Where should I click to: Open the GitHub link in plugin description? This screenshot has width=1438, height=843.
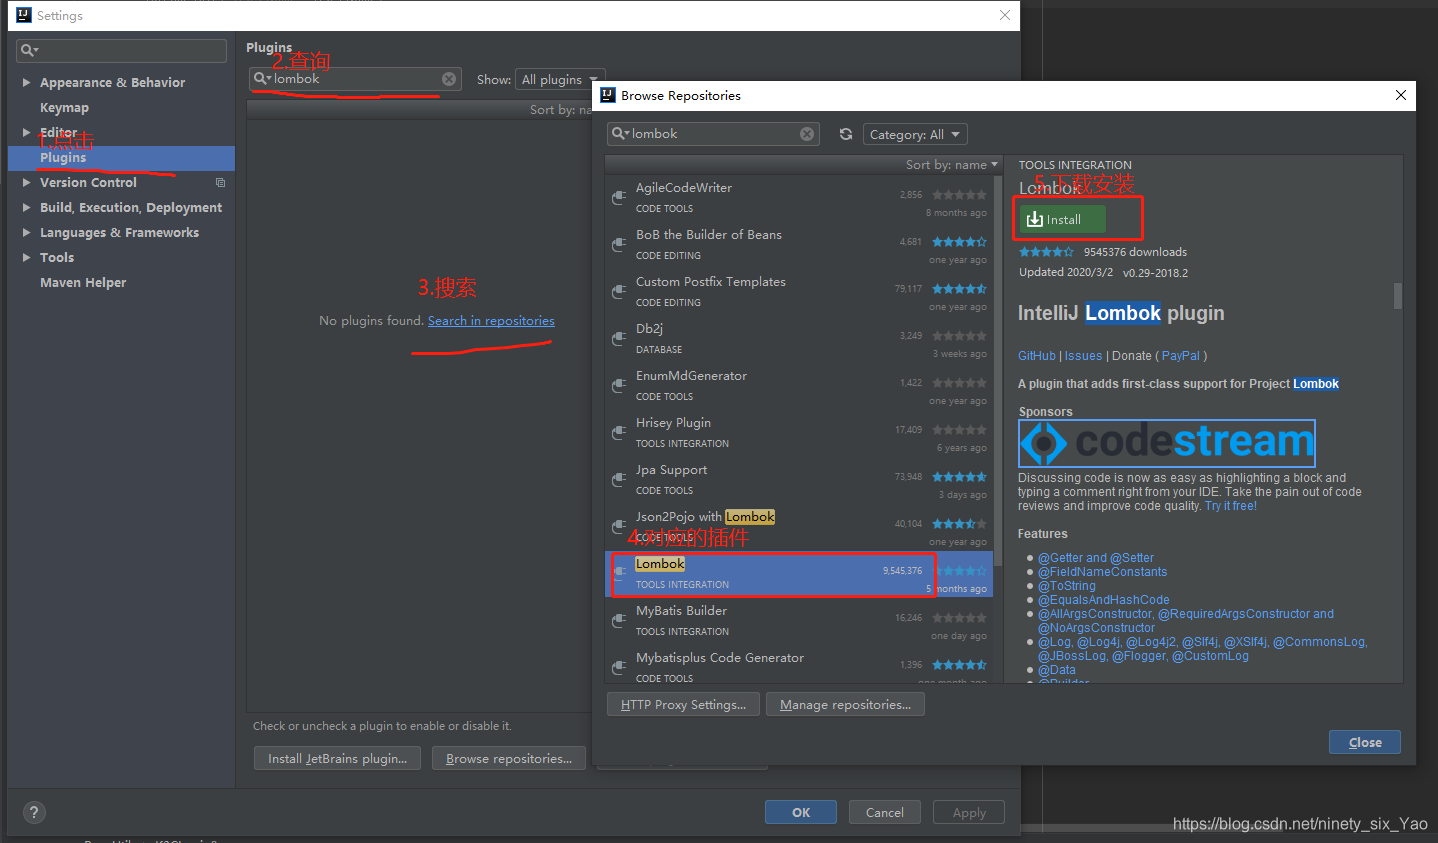pyautogui.click(x=1037, y=356)
